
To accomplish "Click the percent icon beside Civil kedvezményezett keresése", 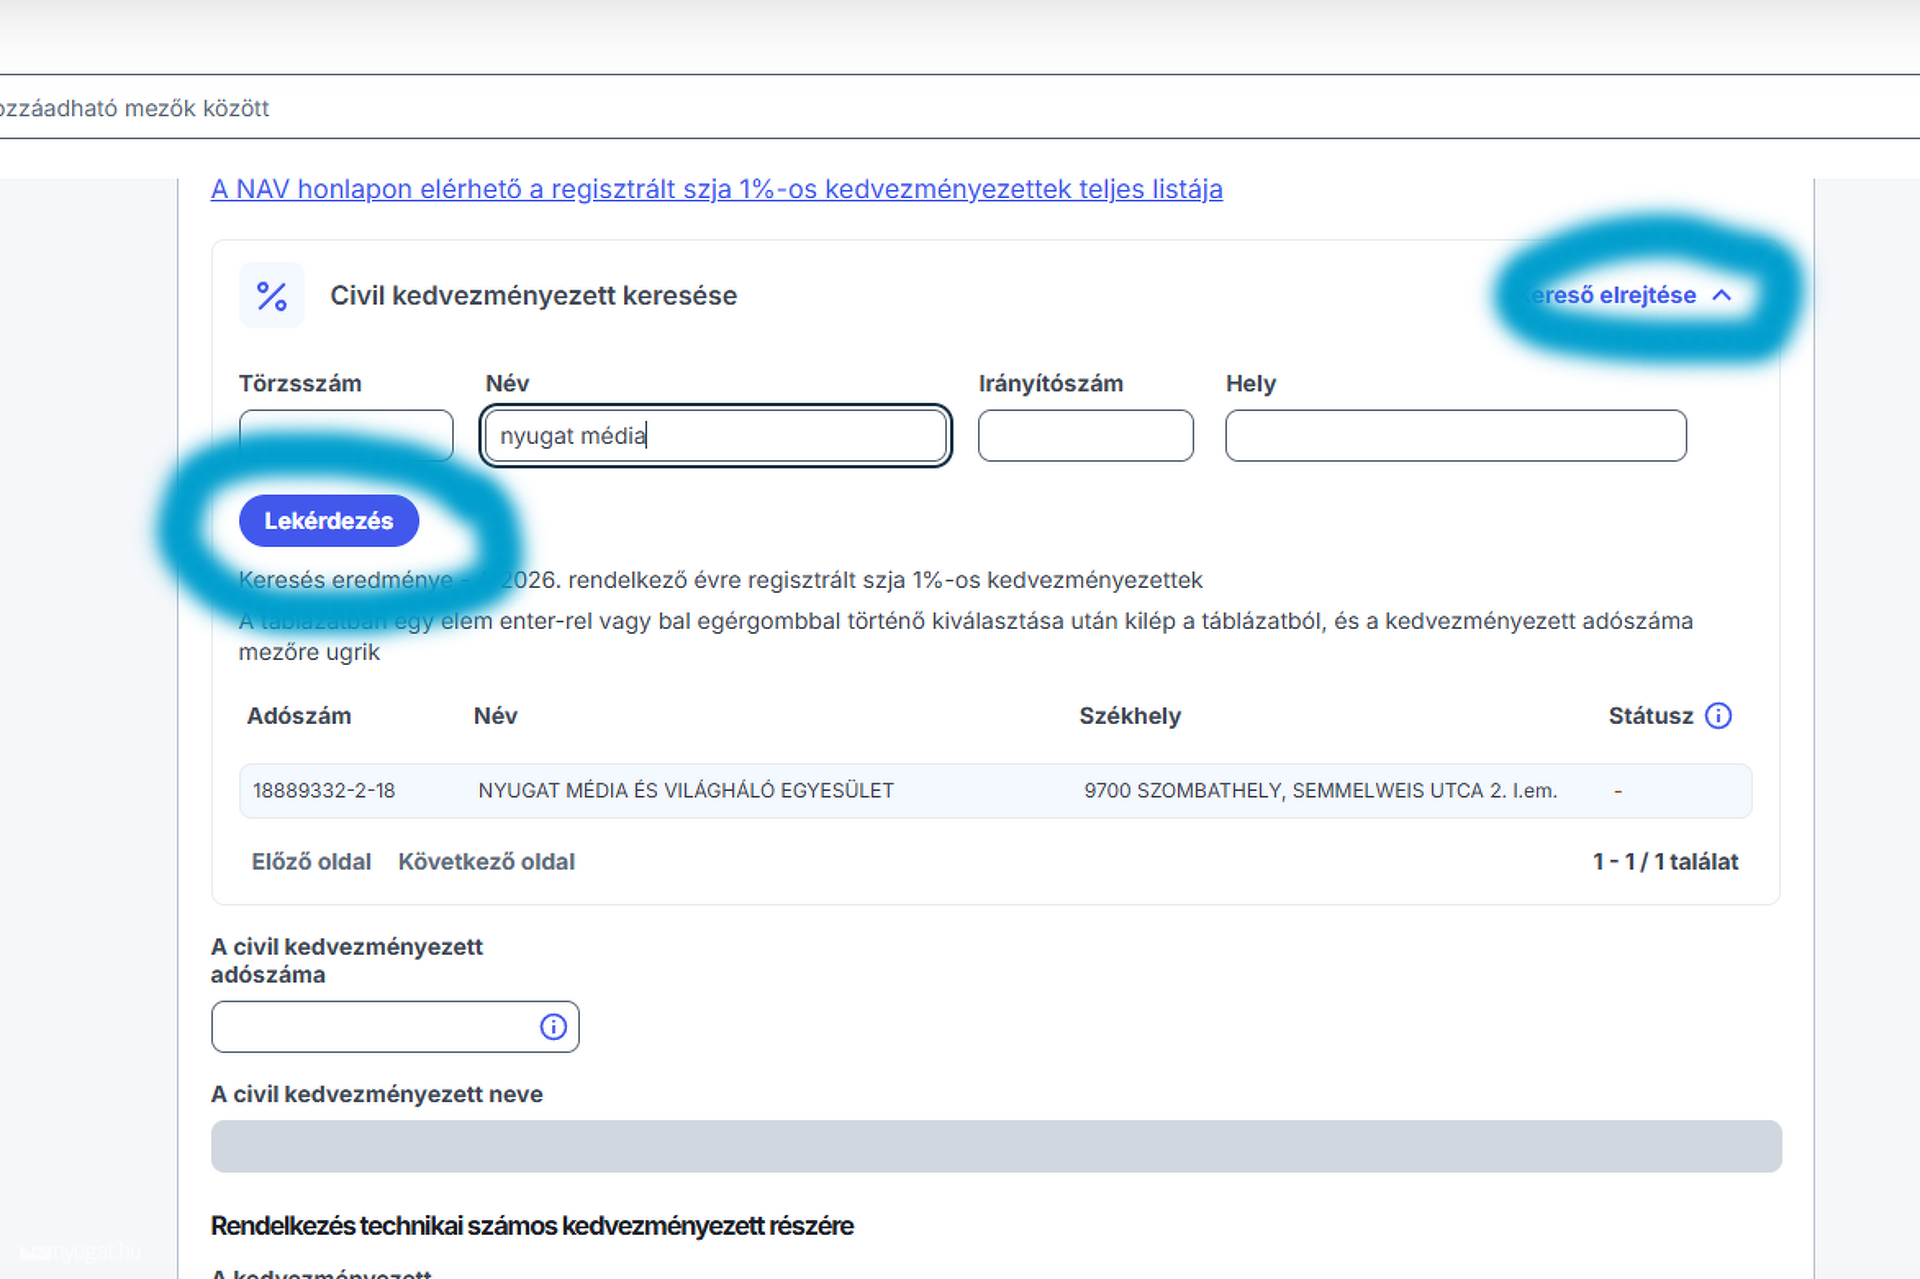I will pyautogui.click(x=272, y=296).
